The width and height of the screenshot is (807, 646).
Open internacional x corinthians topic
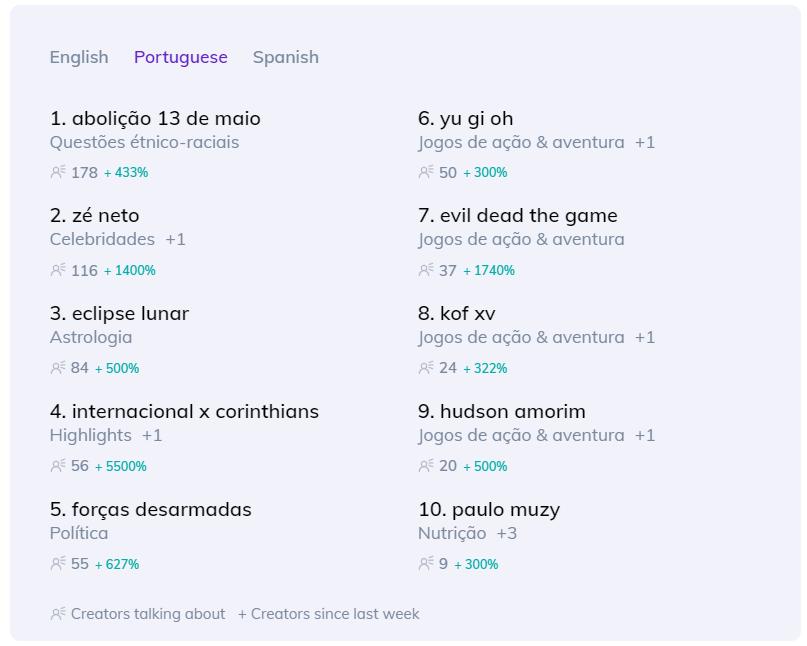point(184,412)
